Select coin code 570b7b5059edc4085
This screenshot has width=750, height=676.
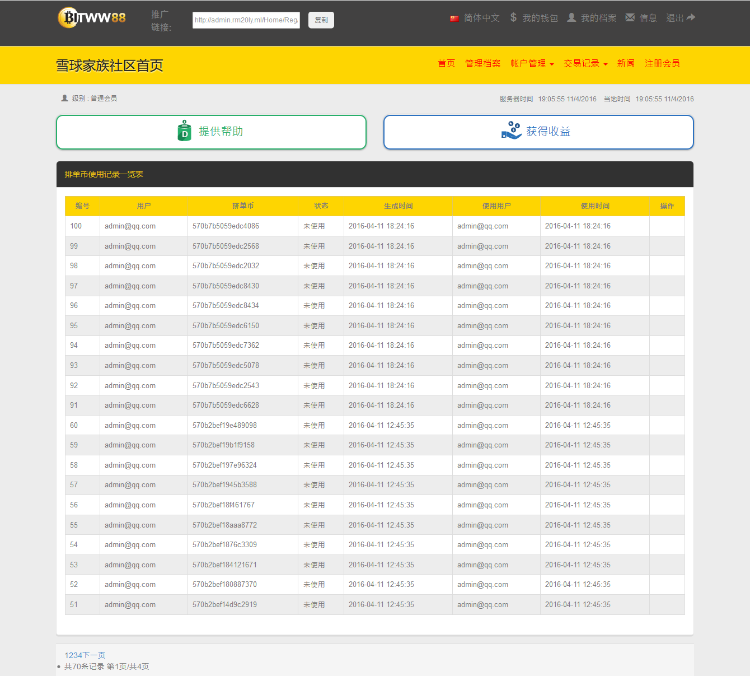226,226
